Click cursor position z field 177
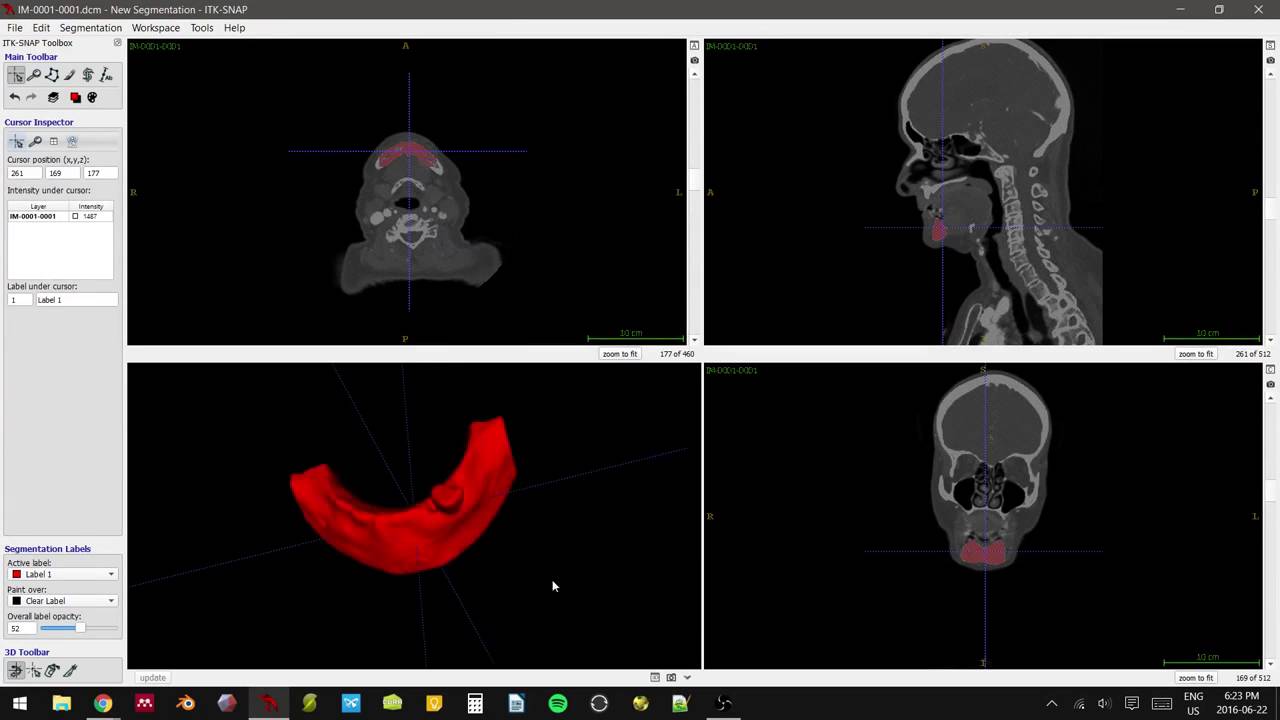Viewport: 1280px width, 720px height. 100,173
